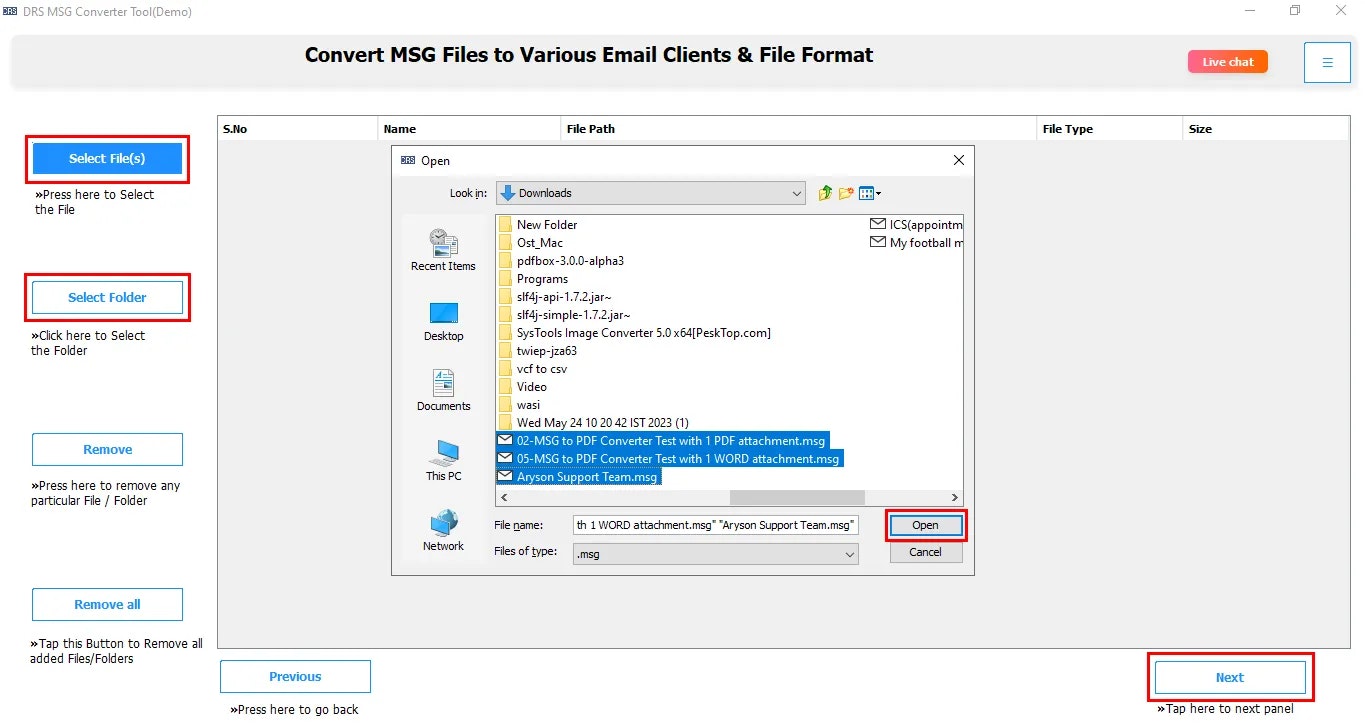Go to Network shortcut
Viewport: 1365px width, 727px height.
pyautogui.click(x=443, y=531)
